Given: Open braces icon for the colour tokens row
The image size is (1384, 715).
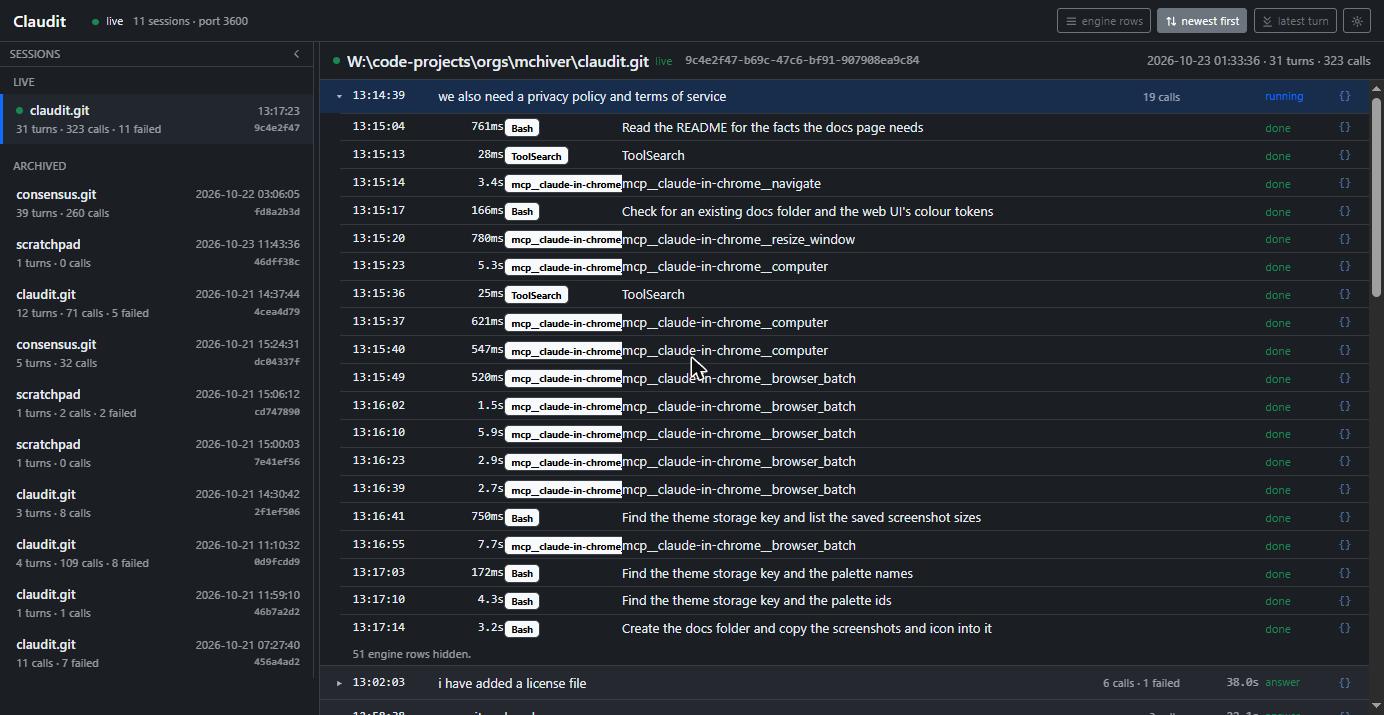Looking at the screenshot, I should [1344, 212].
